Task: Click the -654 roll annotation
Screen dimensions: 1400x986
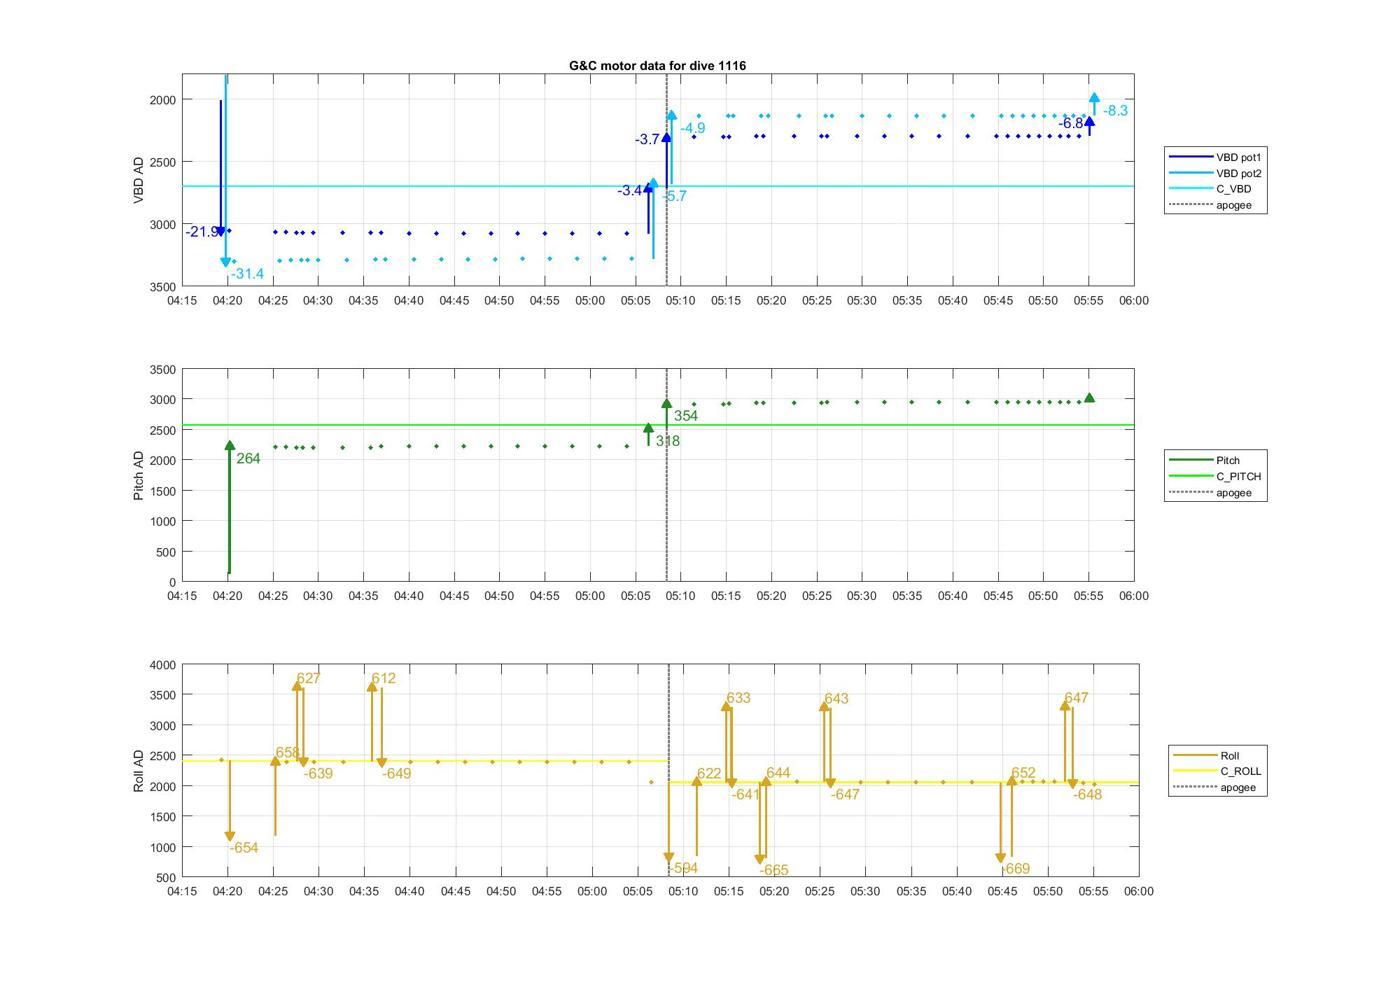Action: point(244,848)
